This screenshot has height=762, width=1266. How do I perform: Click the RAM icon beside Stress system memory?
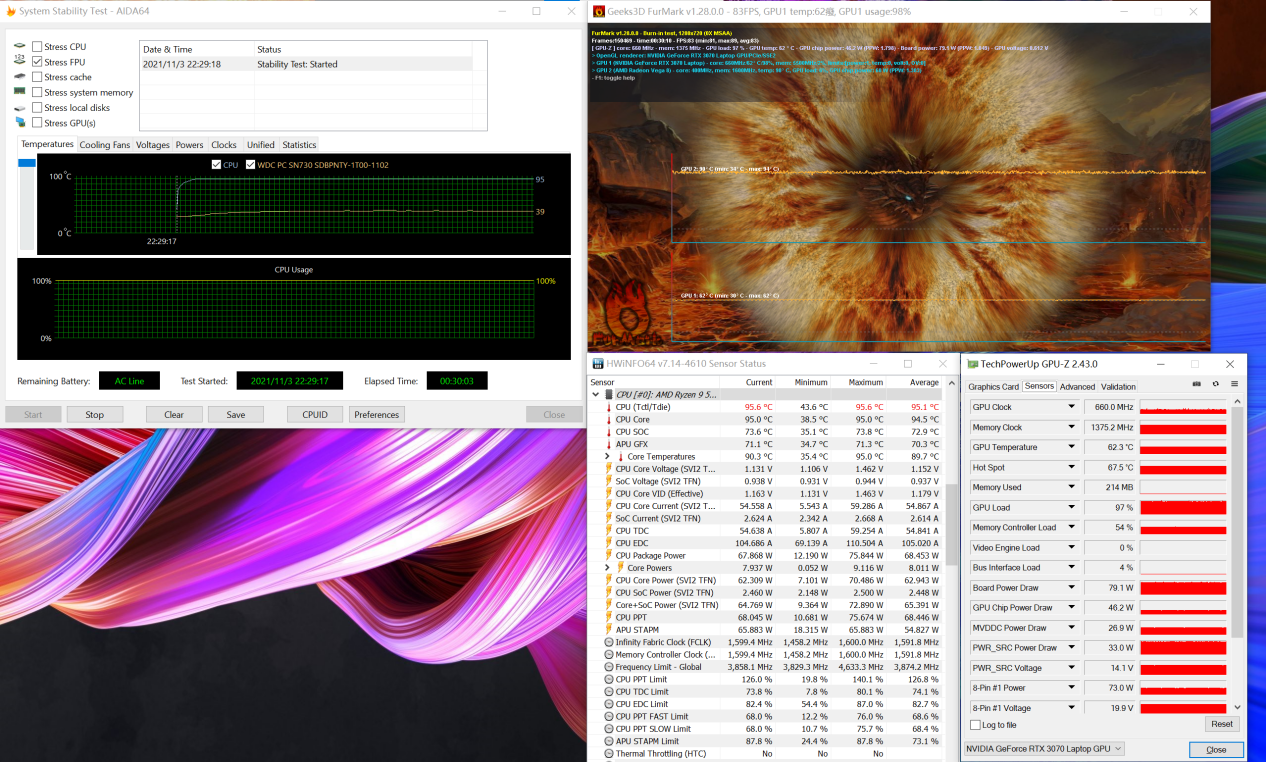click(x=20, y=92)
